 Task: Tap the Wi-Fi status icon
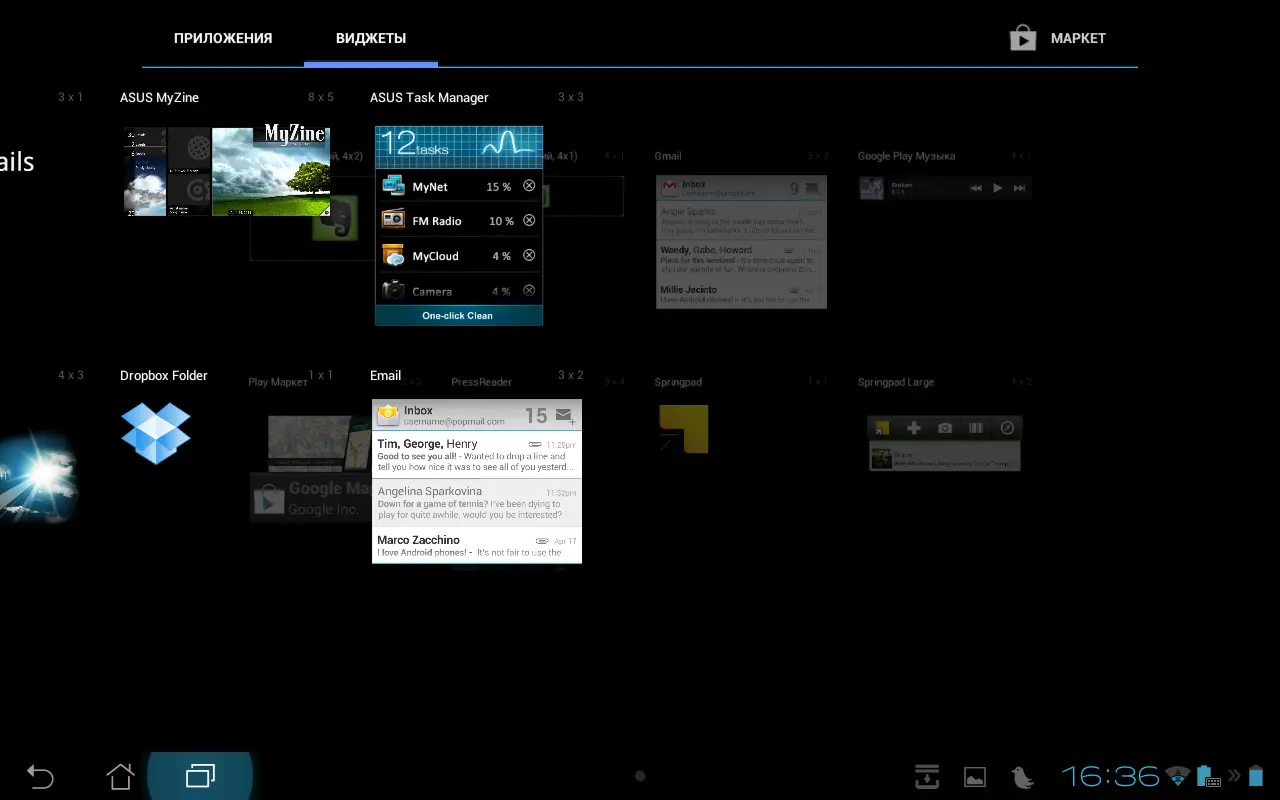1178,776
